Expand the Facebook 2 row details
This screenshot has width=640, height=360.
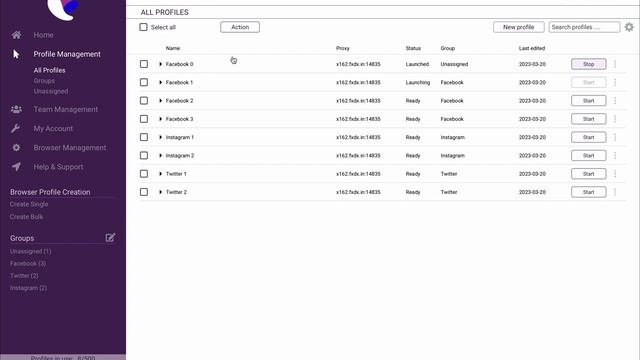click(x=160, y=100)
